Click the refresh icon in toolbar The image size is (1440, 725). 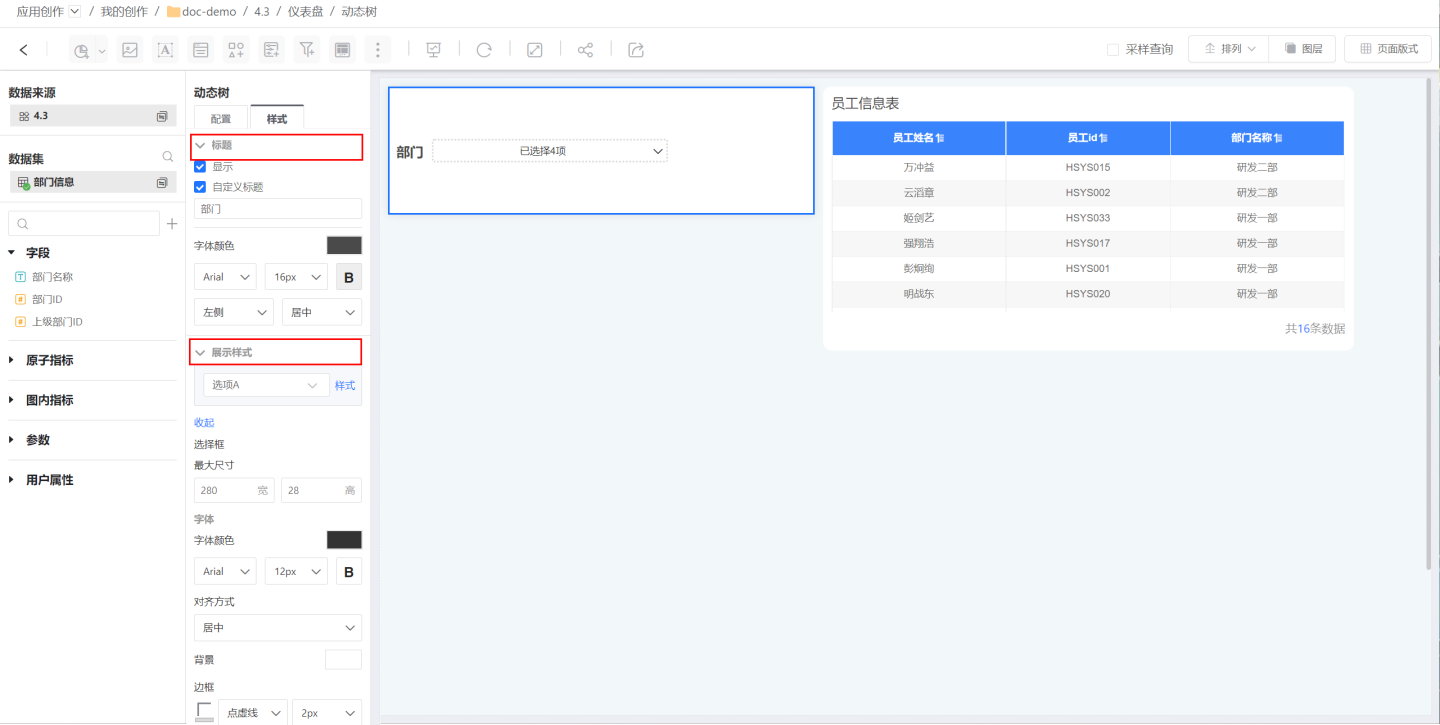click(484, 50)
